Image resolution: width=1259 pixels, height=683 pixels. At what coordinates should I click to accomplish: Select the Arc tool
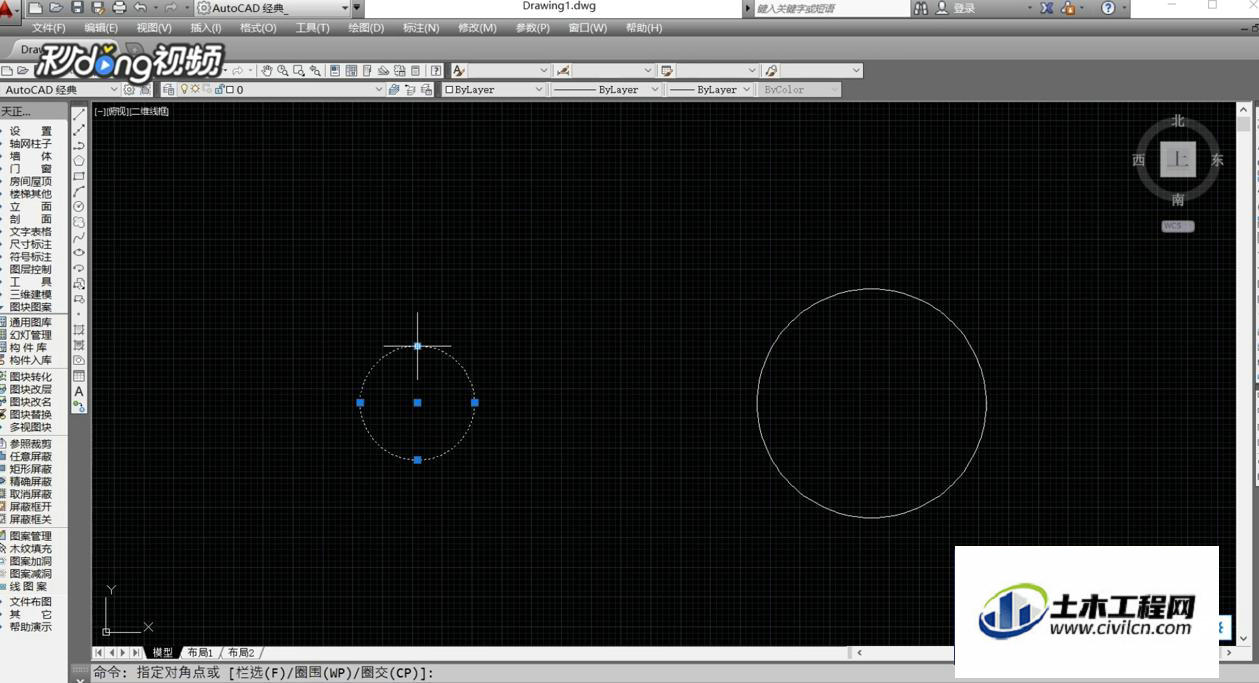pos(79,191)
